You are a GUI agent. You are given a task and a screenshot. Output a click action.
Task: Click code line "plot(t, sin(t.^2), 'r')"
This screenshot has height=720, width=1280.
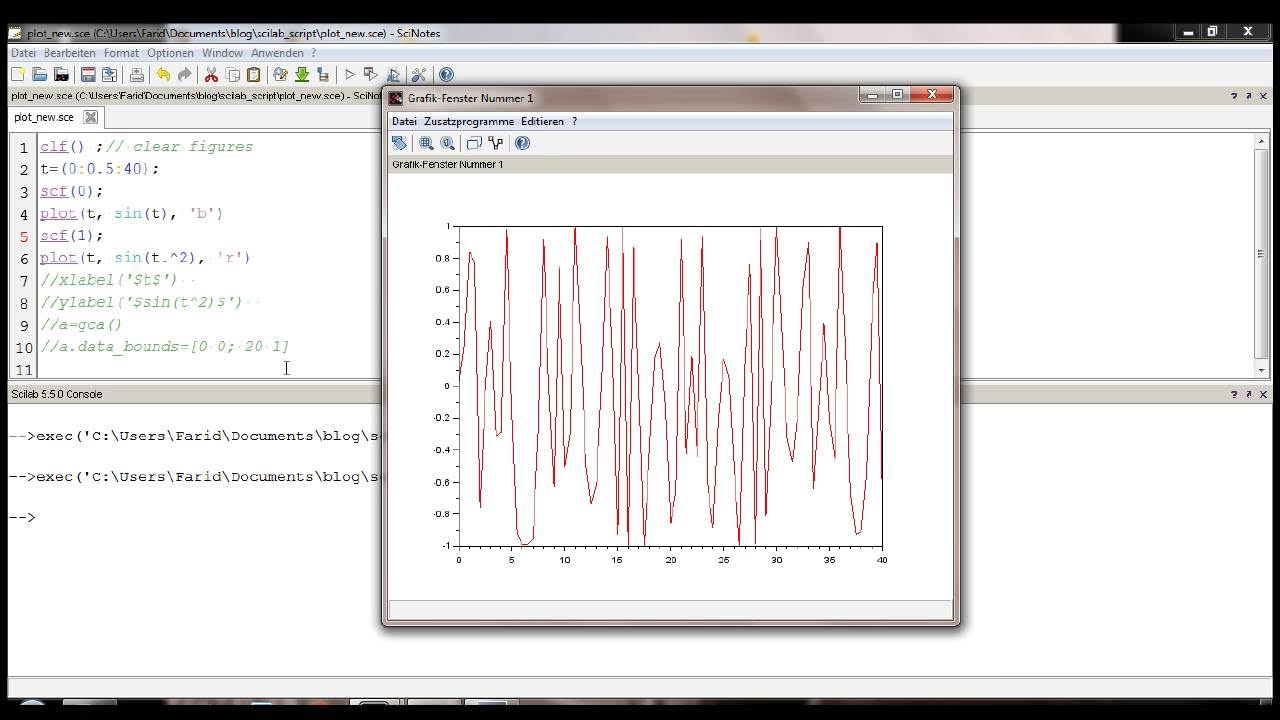[x=145, y=257]
